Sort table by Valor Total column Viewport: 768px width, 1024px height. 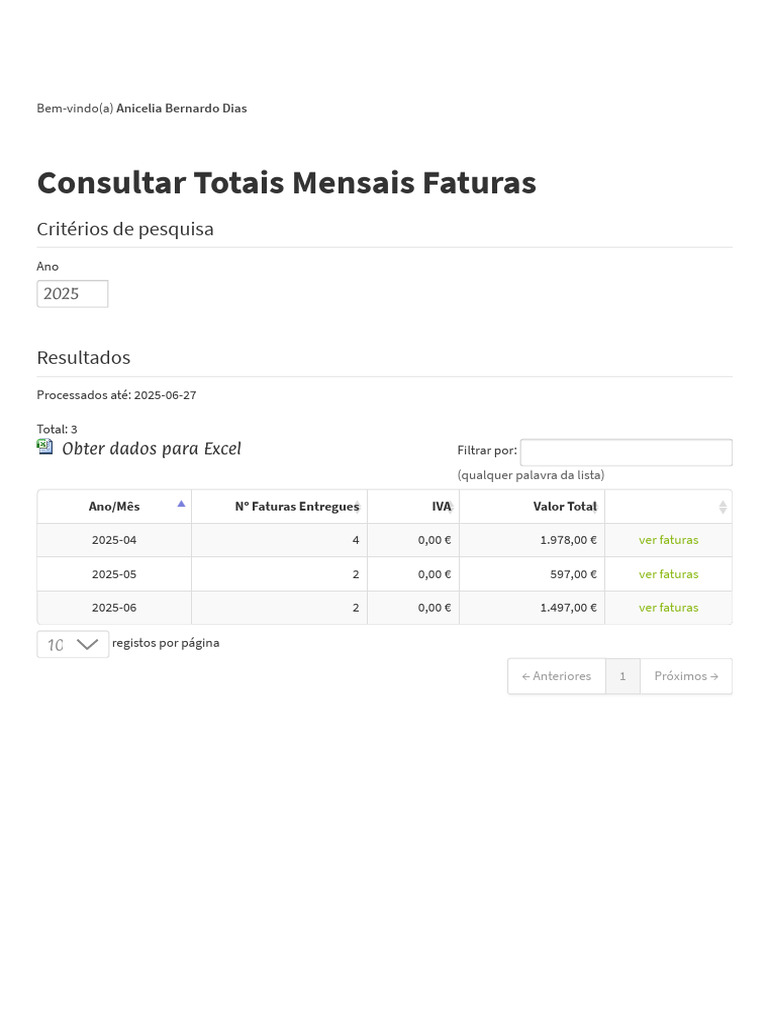click(565, 507)
